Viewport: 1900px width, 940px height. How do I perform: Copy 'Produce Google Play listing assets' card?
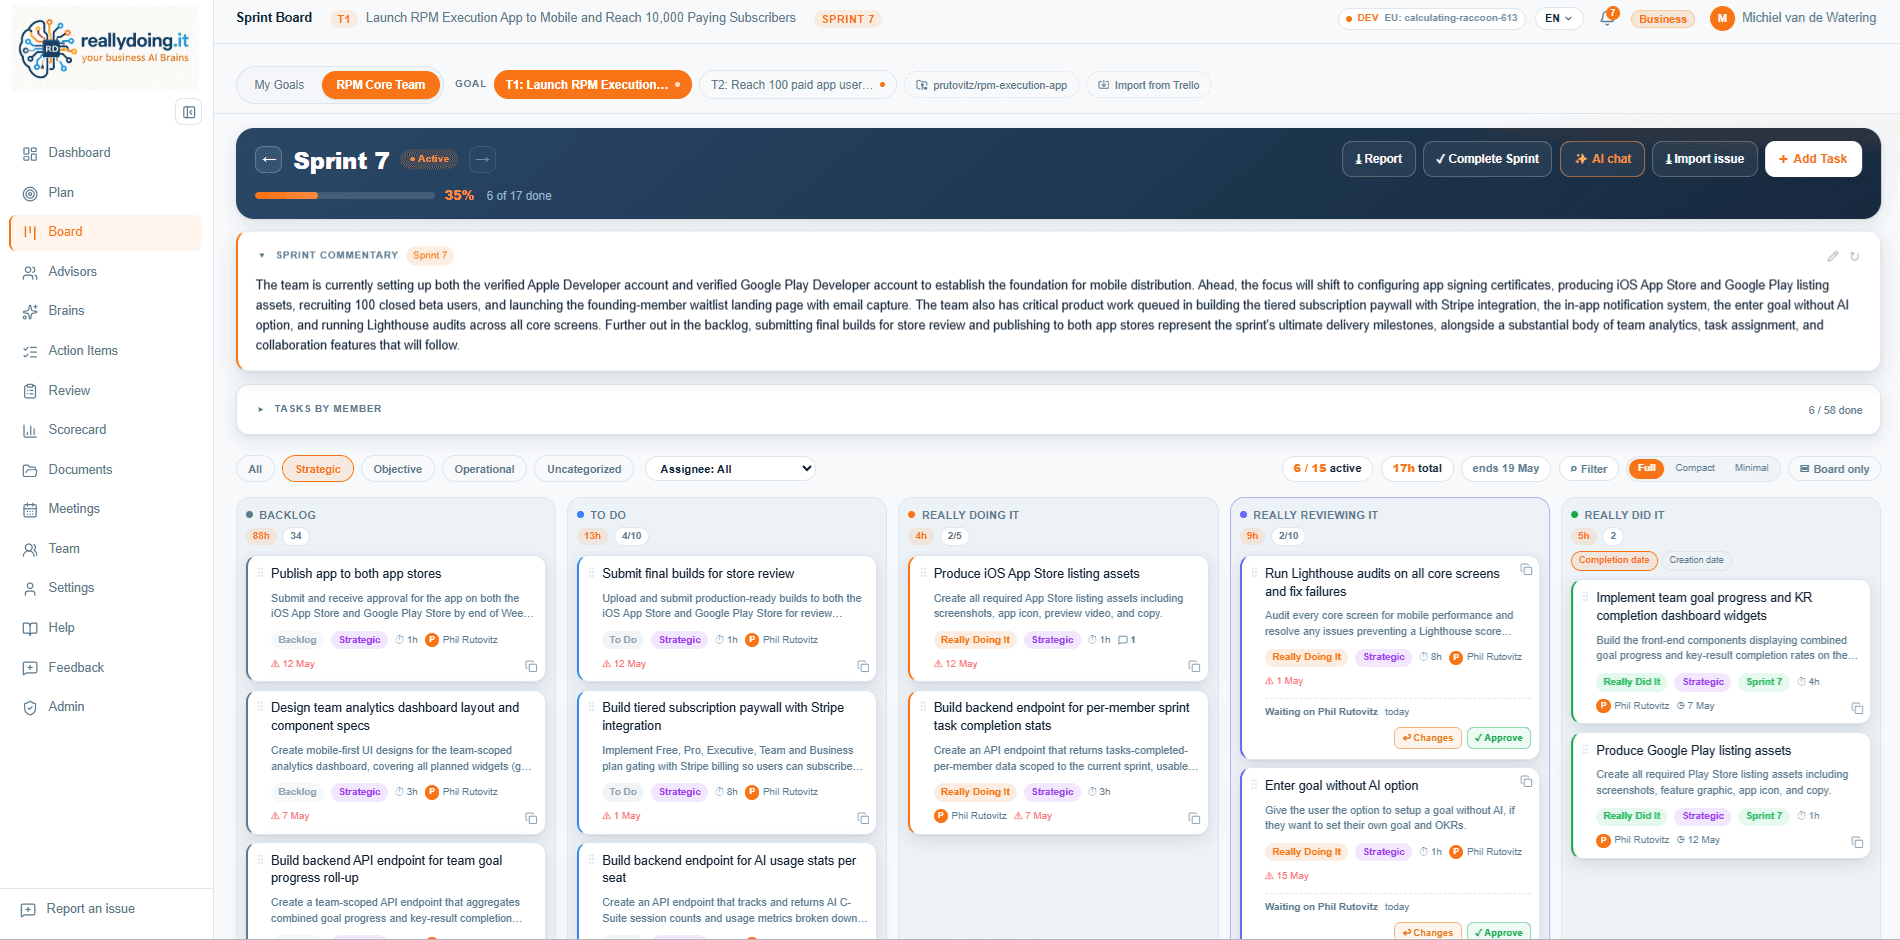click(x=1857, y=842)
